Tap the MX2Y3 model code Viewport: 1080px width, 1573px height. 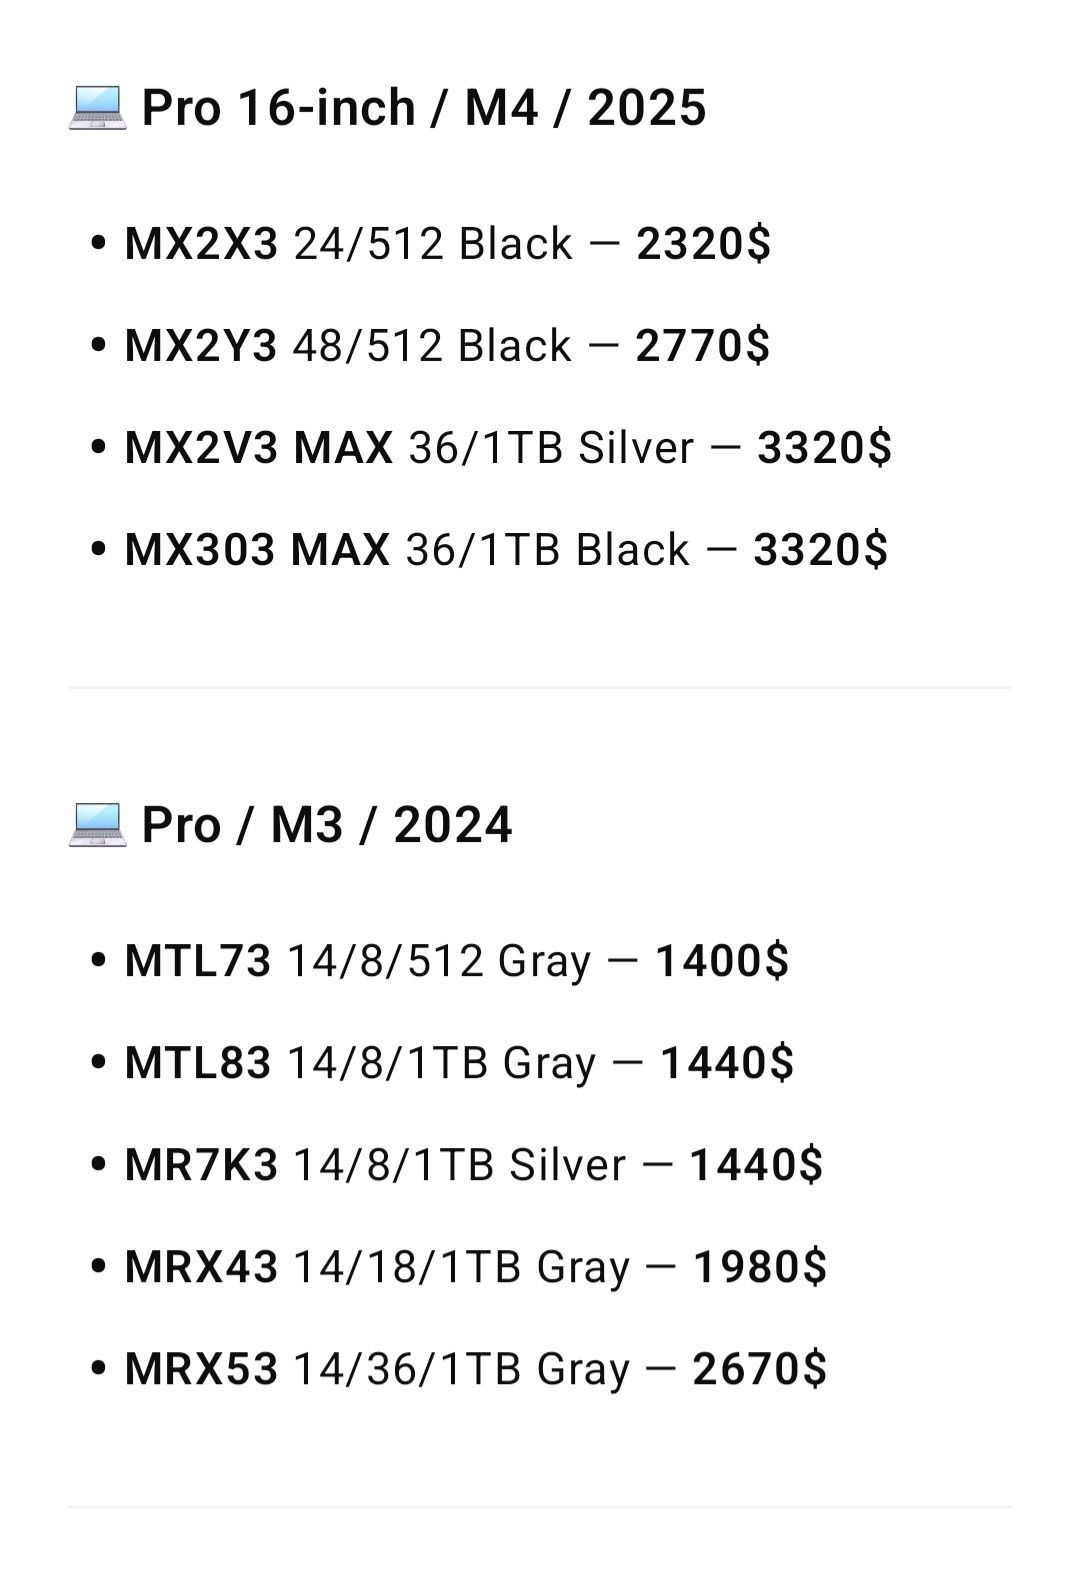(201, 346)
